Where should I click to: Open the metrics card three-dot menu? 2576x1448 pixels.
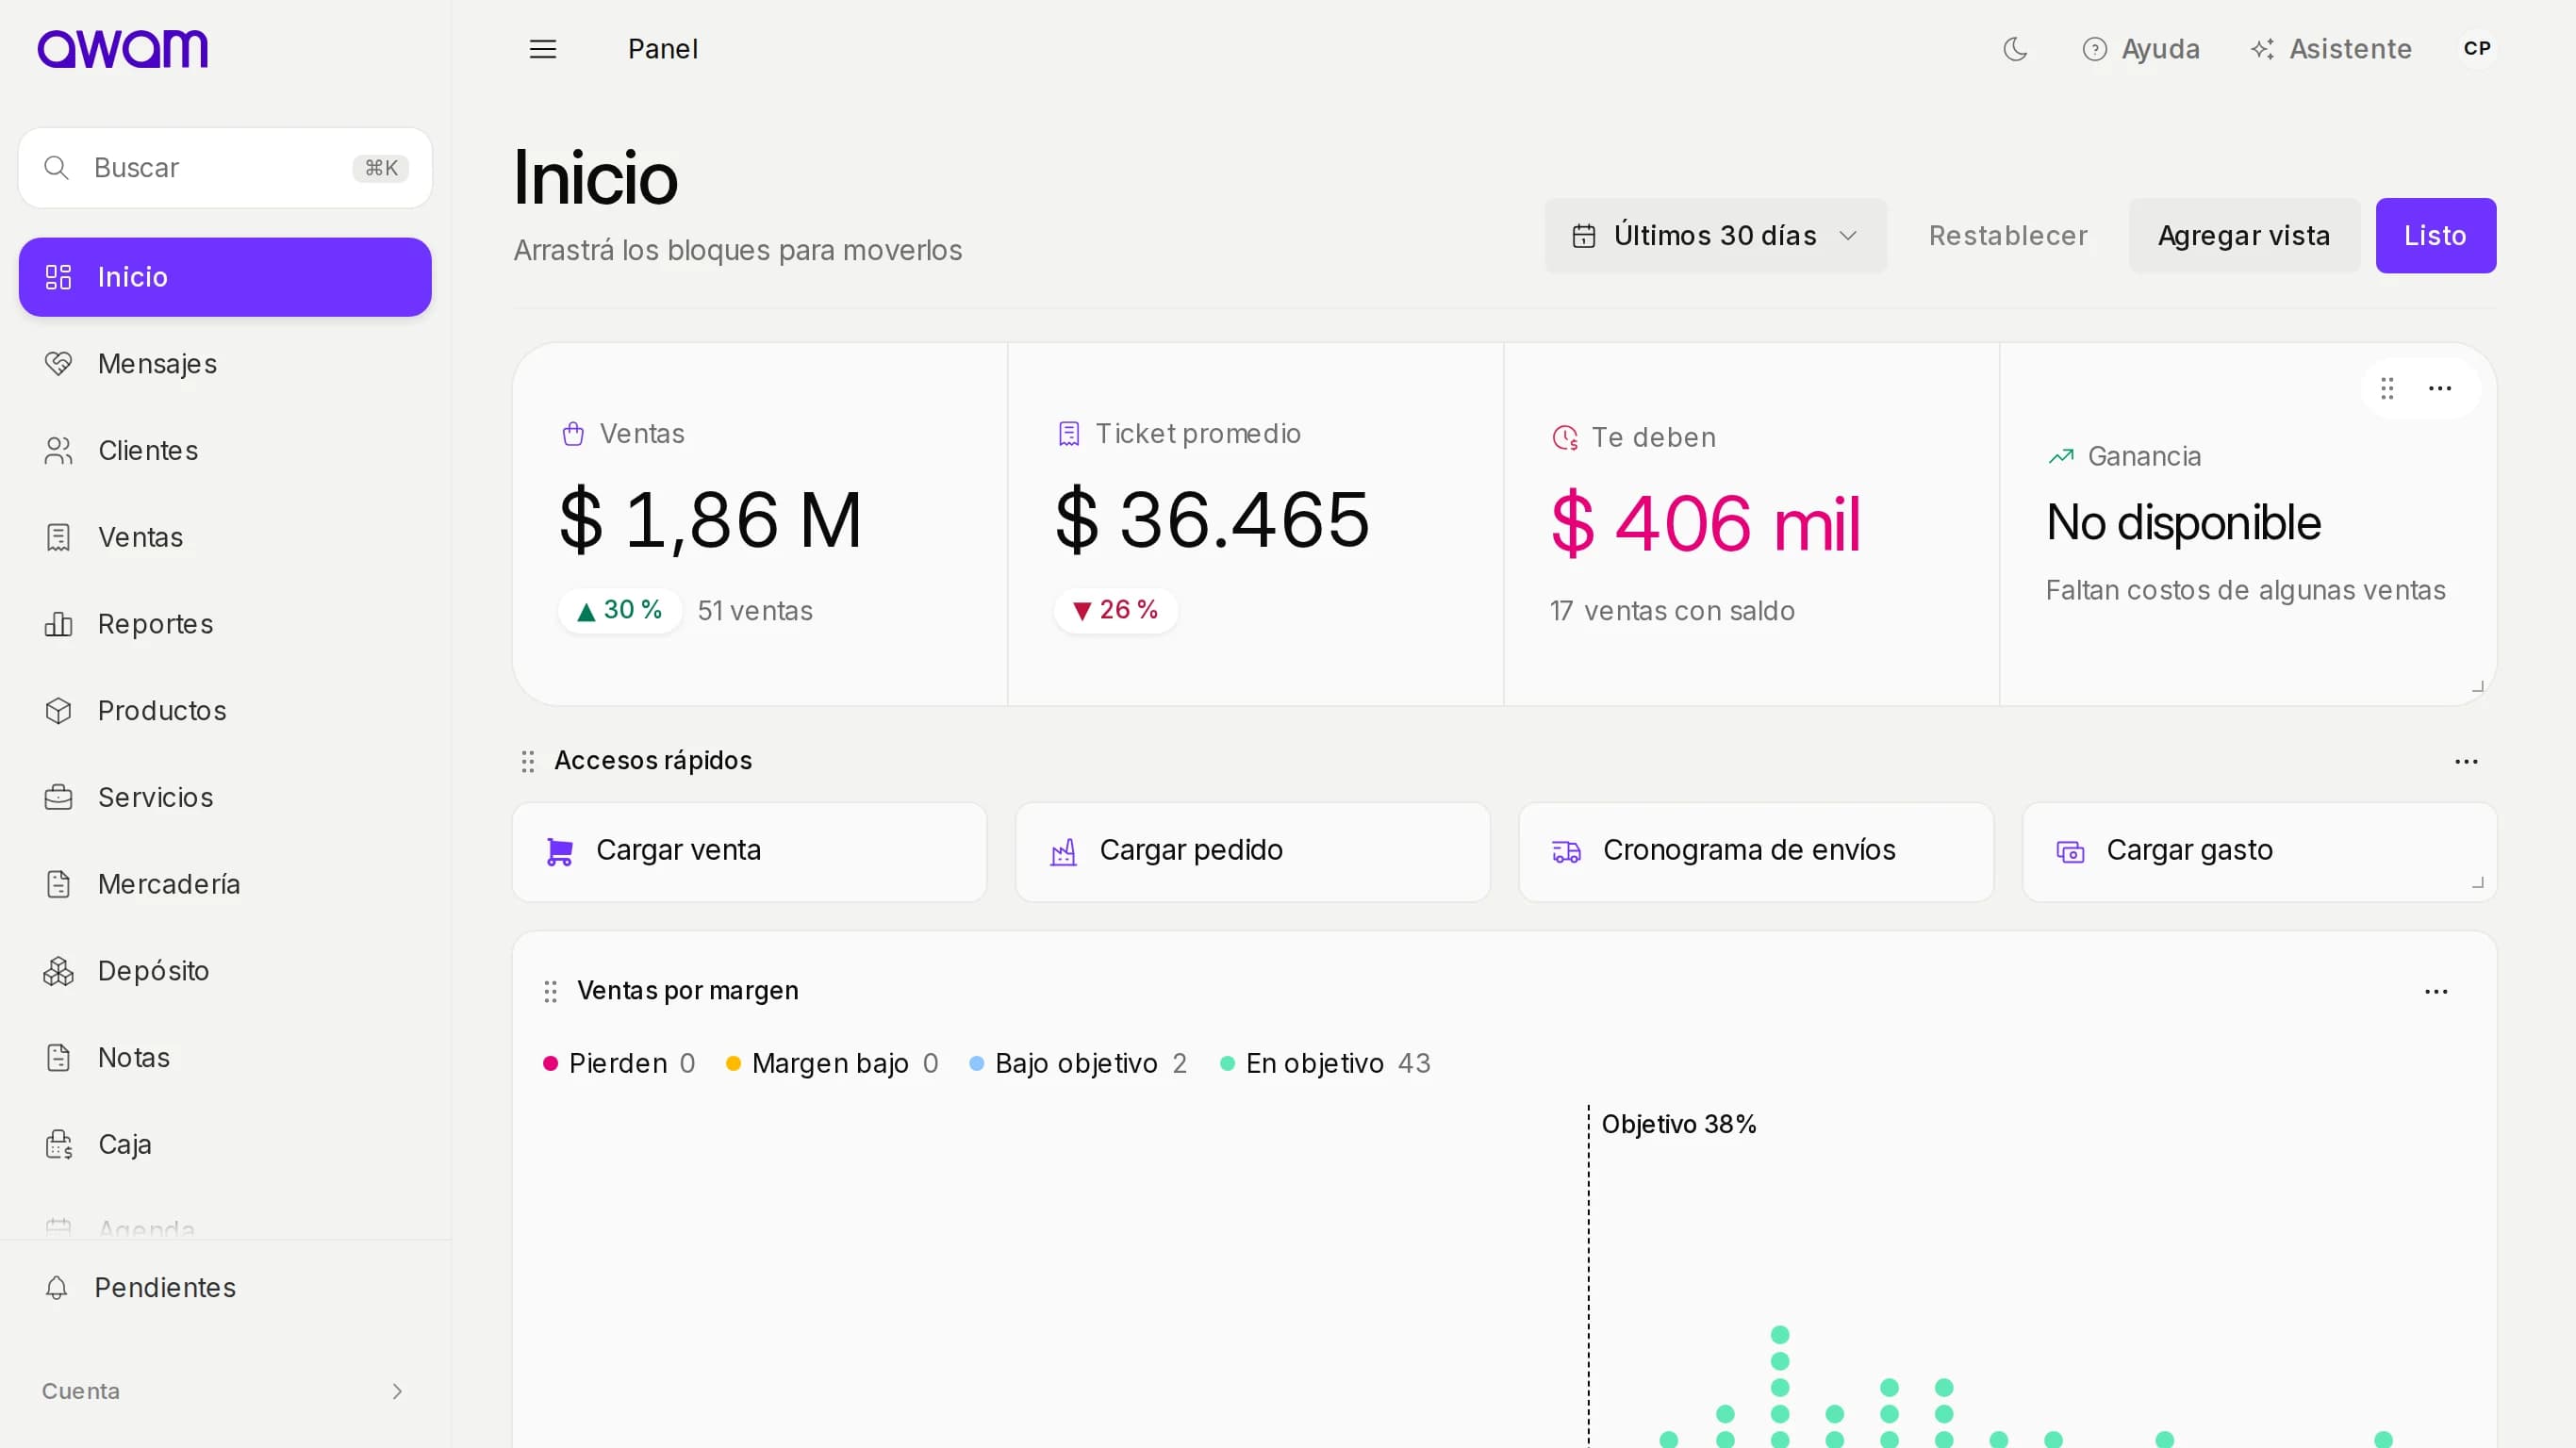[2440, 388]
